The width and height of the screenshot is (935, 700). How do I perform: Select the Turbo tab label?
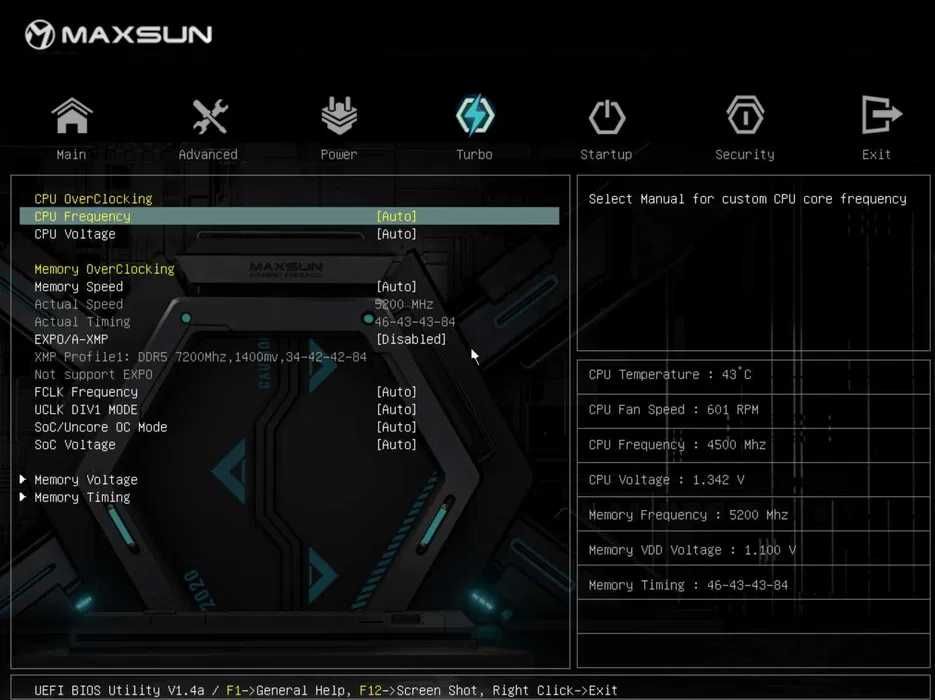pos(475,154)
